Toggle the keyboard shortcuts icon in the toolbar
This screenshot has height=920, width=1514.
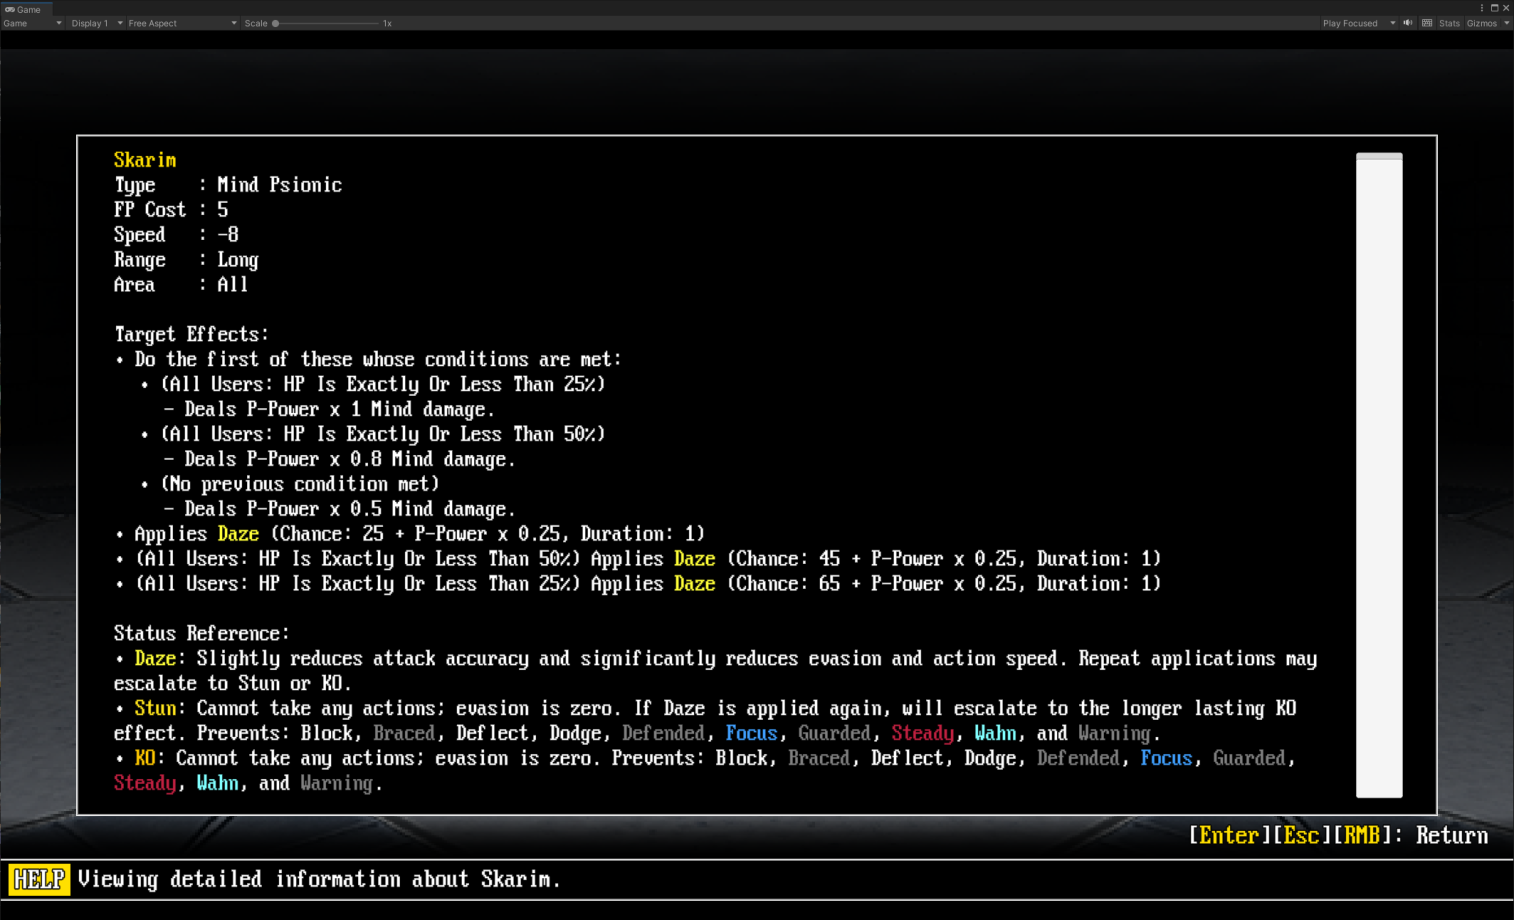pyautogui.click(x=1427, y=23)
